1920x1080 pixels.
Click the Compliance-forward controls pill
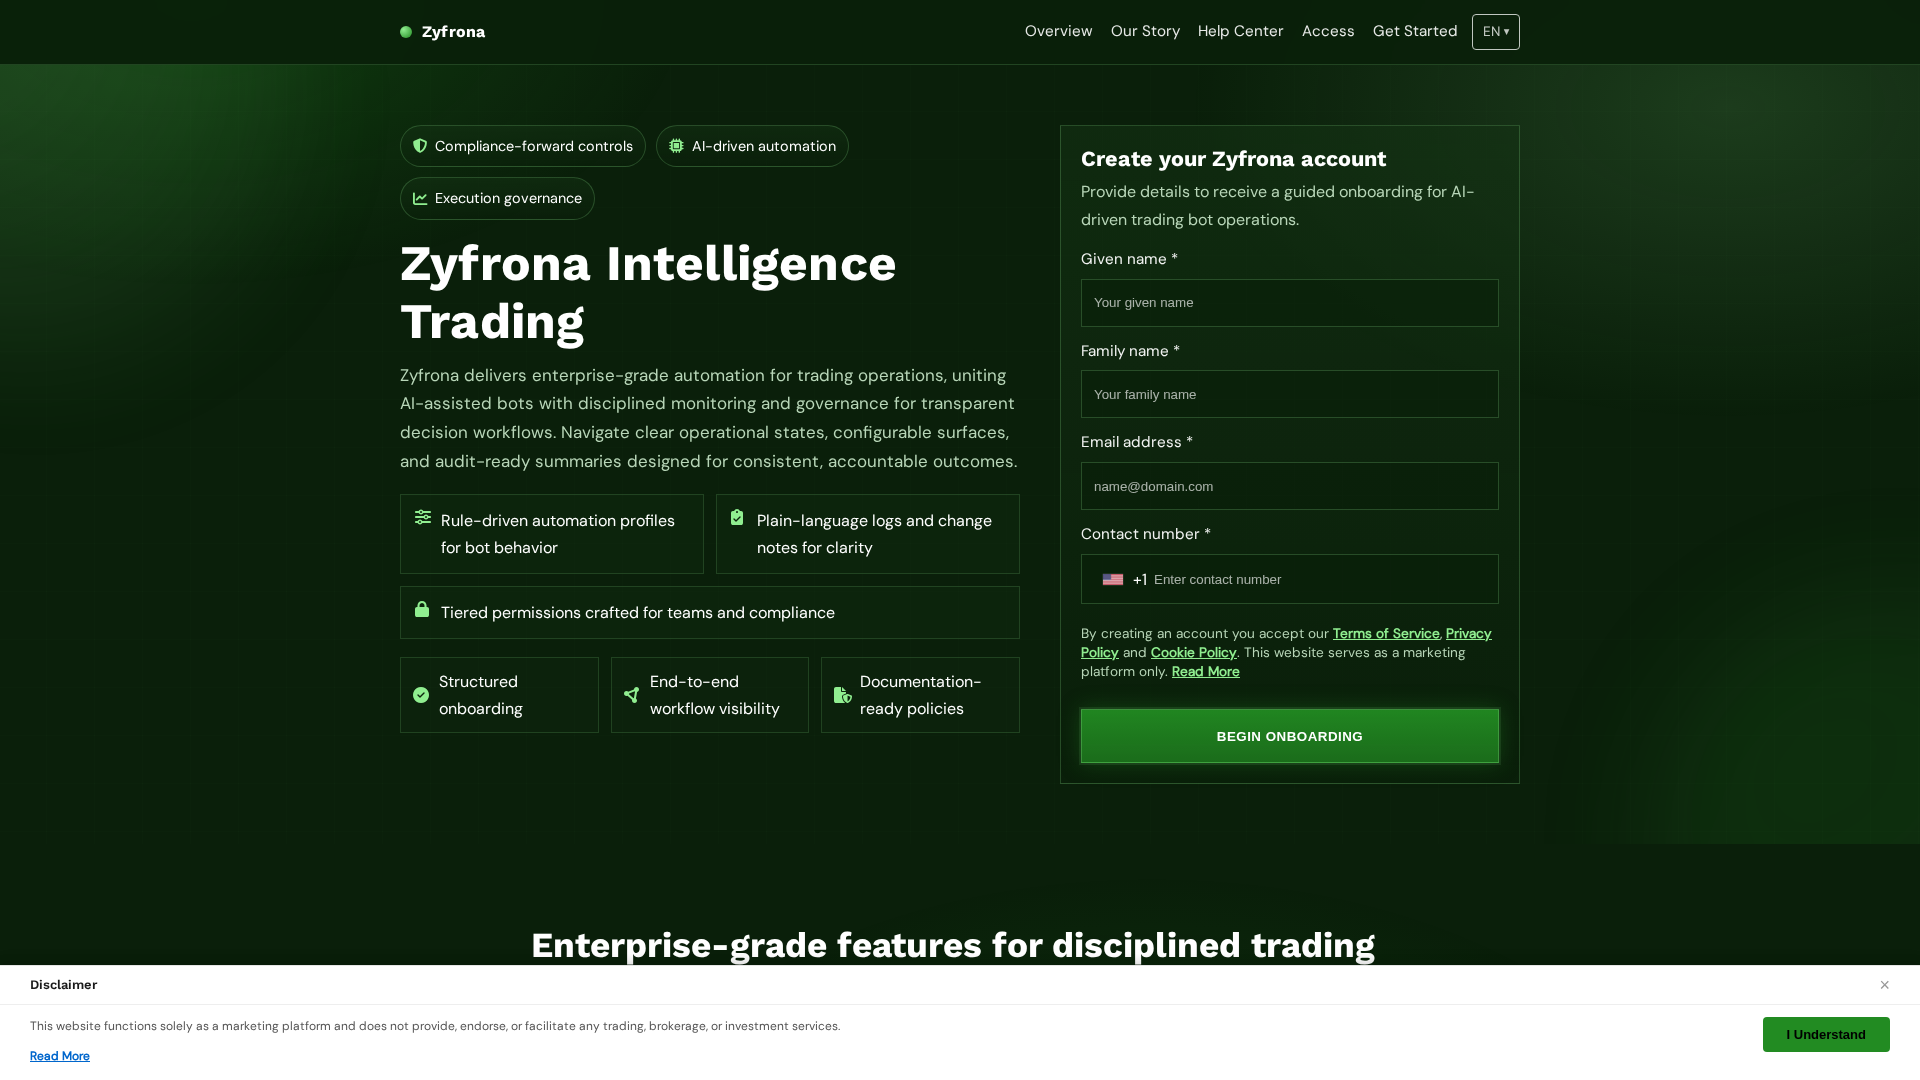523,146
